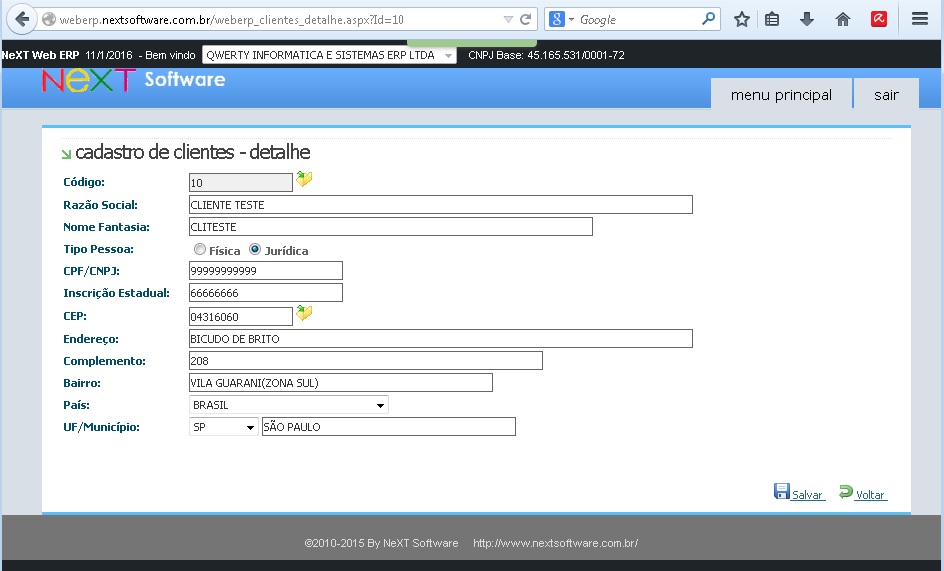944x571 pixels.
Task: Open the bookmarks list icon
Action: point(772,19)
